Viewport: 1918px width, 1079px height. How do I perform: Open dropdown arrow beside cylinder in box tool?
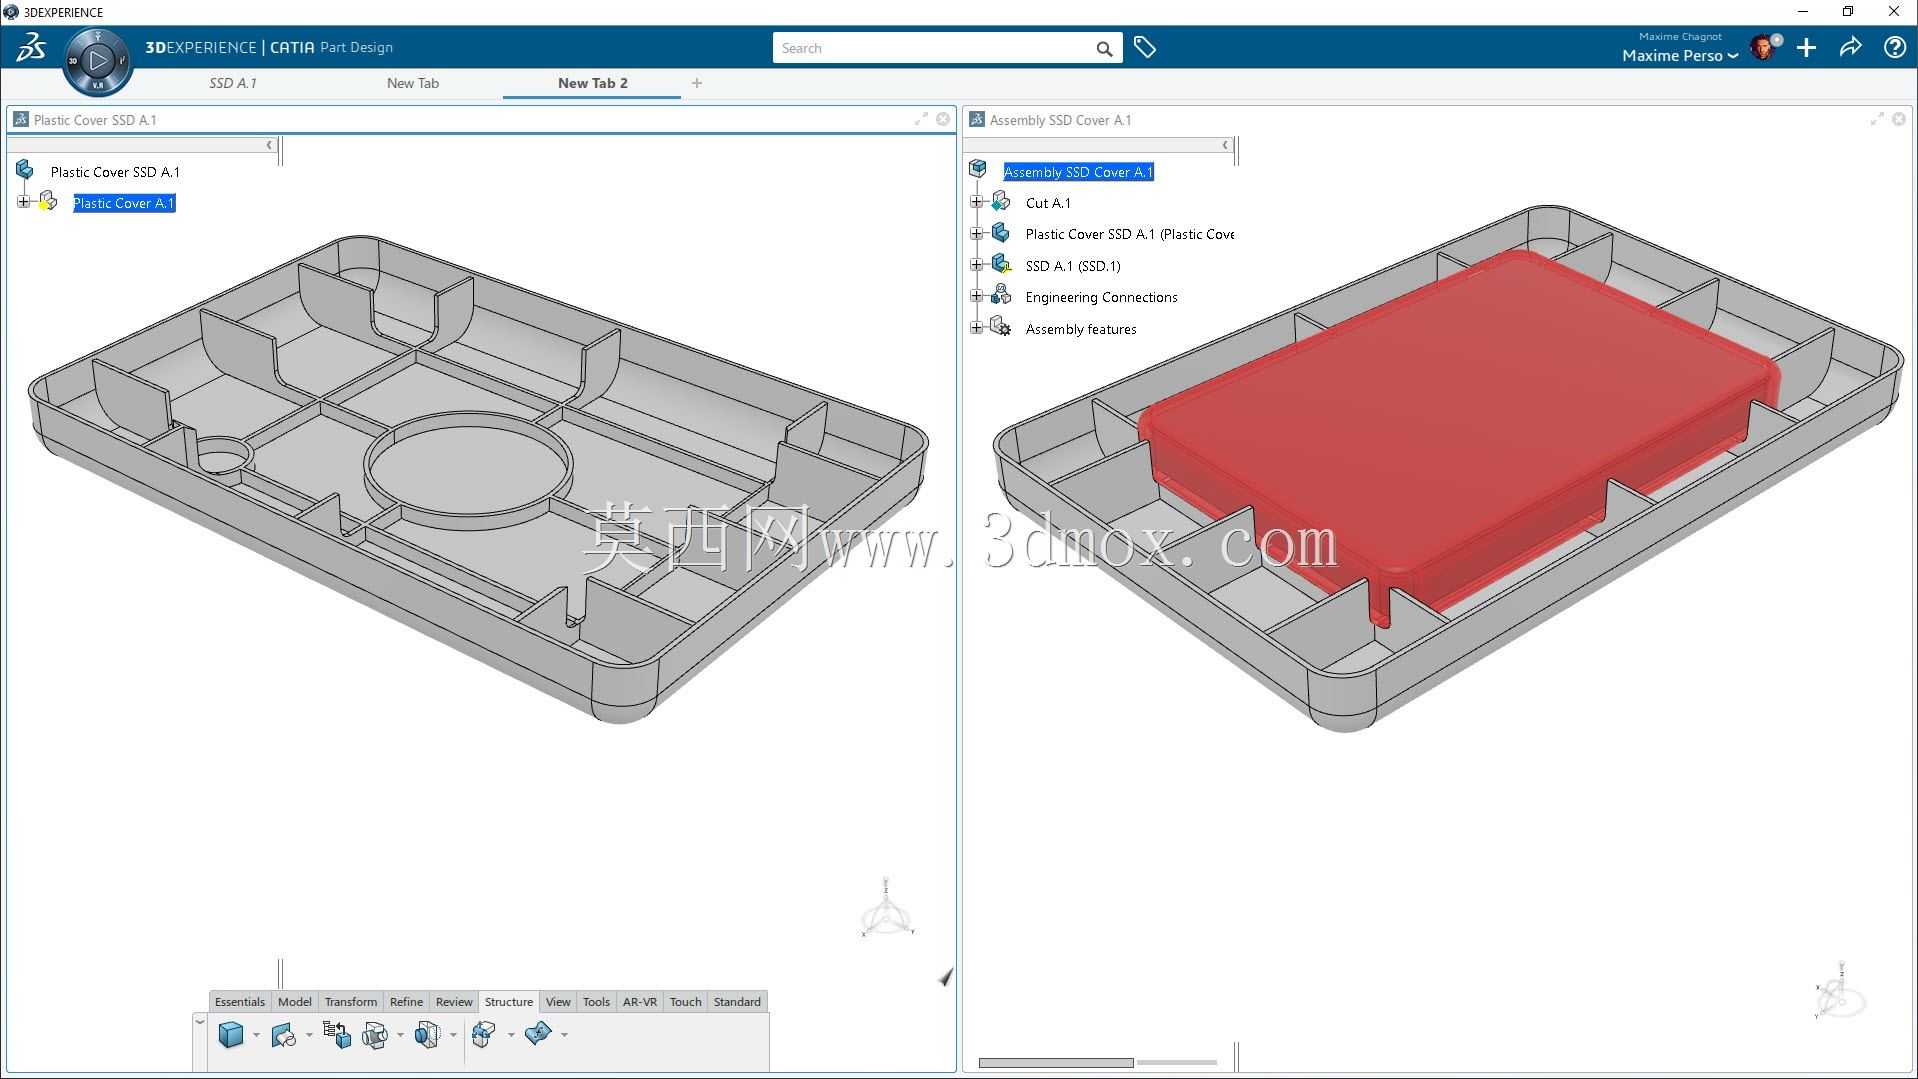coord(453,1035)
